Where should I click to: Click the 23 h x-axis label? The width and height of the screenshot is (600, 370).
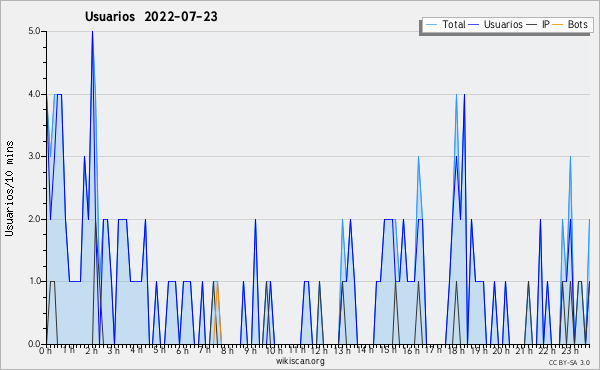pos(569,350)
